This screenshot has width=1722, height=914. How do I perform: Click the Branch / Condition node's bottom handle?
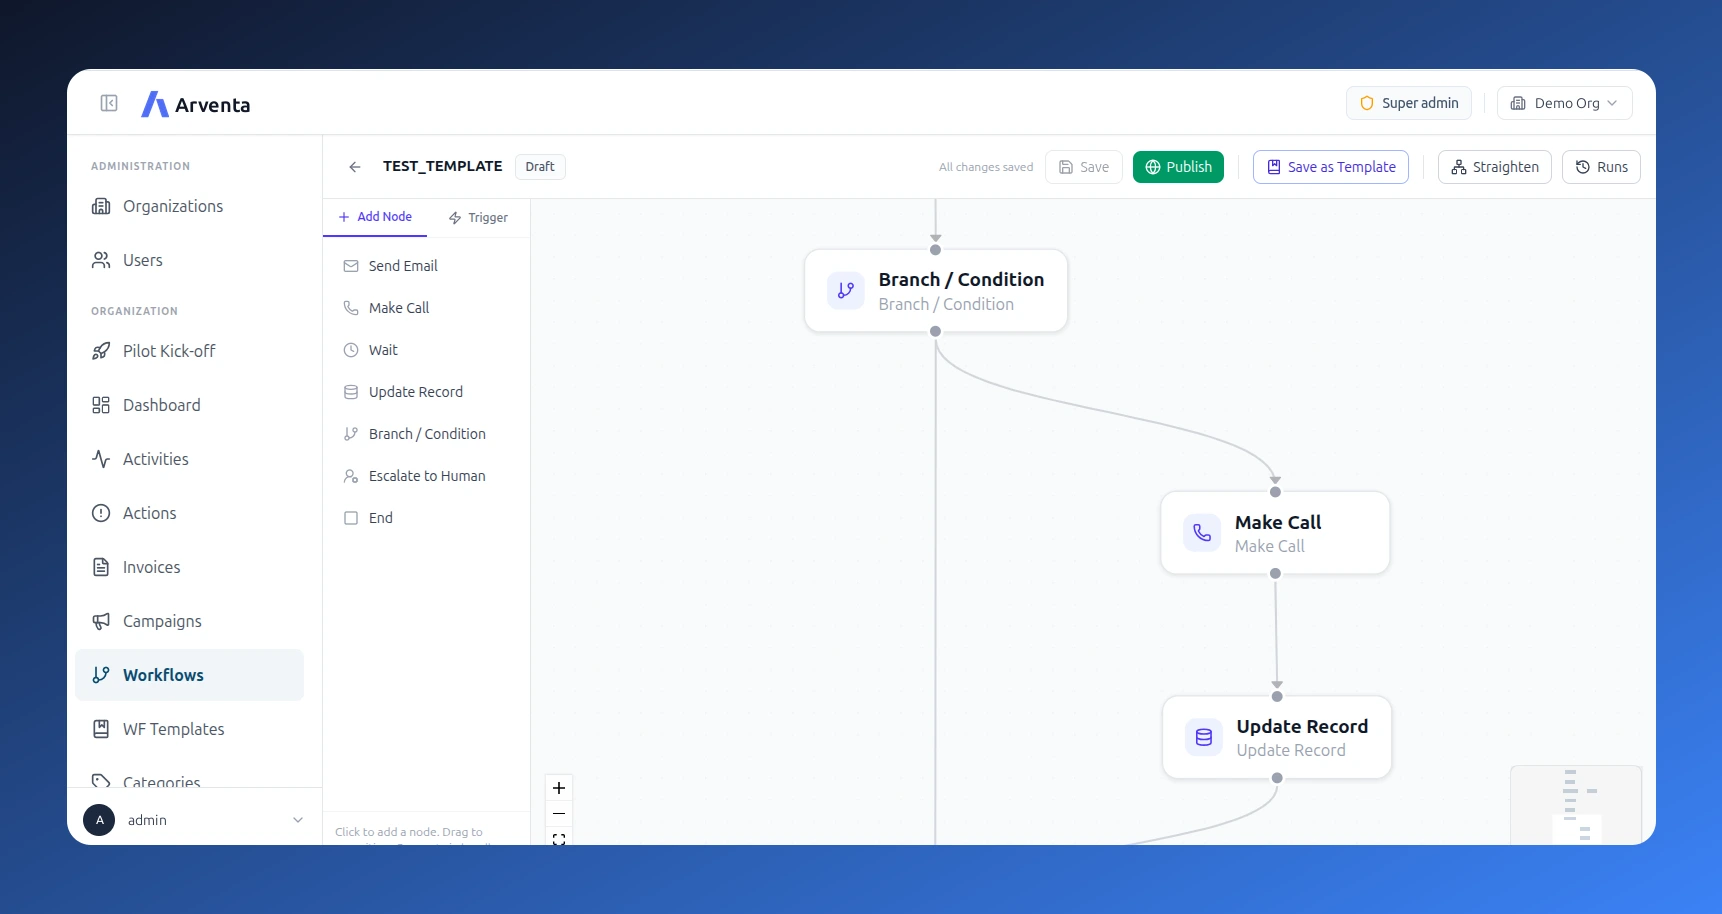click(x=935, y=331)
